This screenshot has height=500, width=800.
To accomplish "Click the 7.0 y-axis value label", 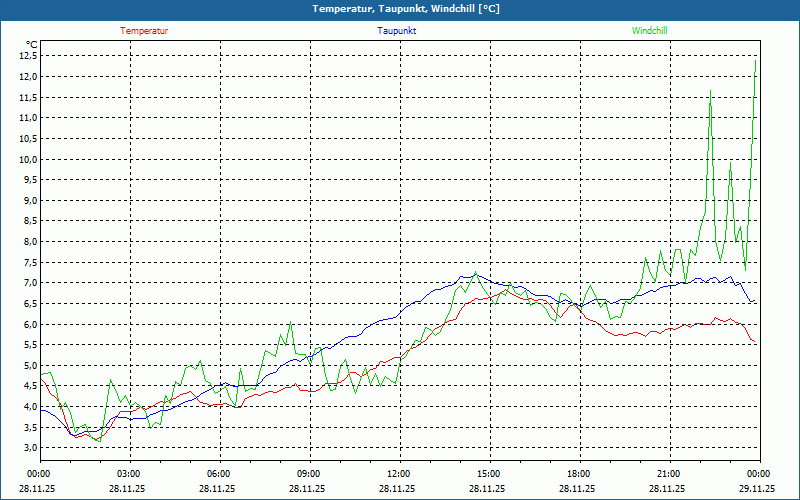I will (x=29, y=283).
